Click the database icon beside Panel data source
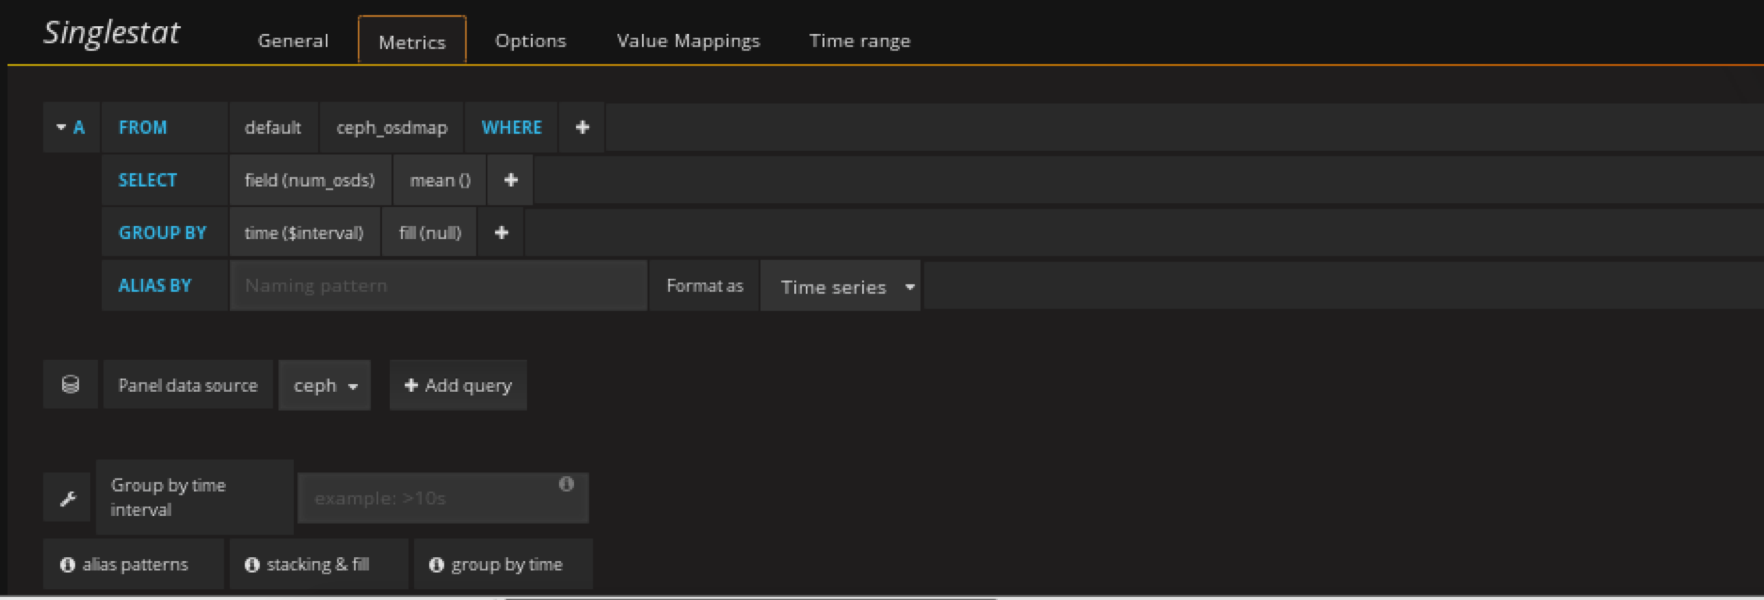1764x600 pixels. click(x=70, y=385)
